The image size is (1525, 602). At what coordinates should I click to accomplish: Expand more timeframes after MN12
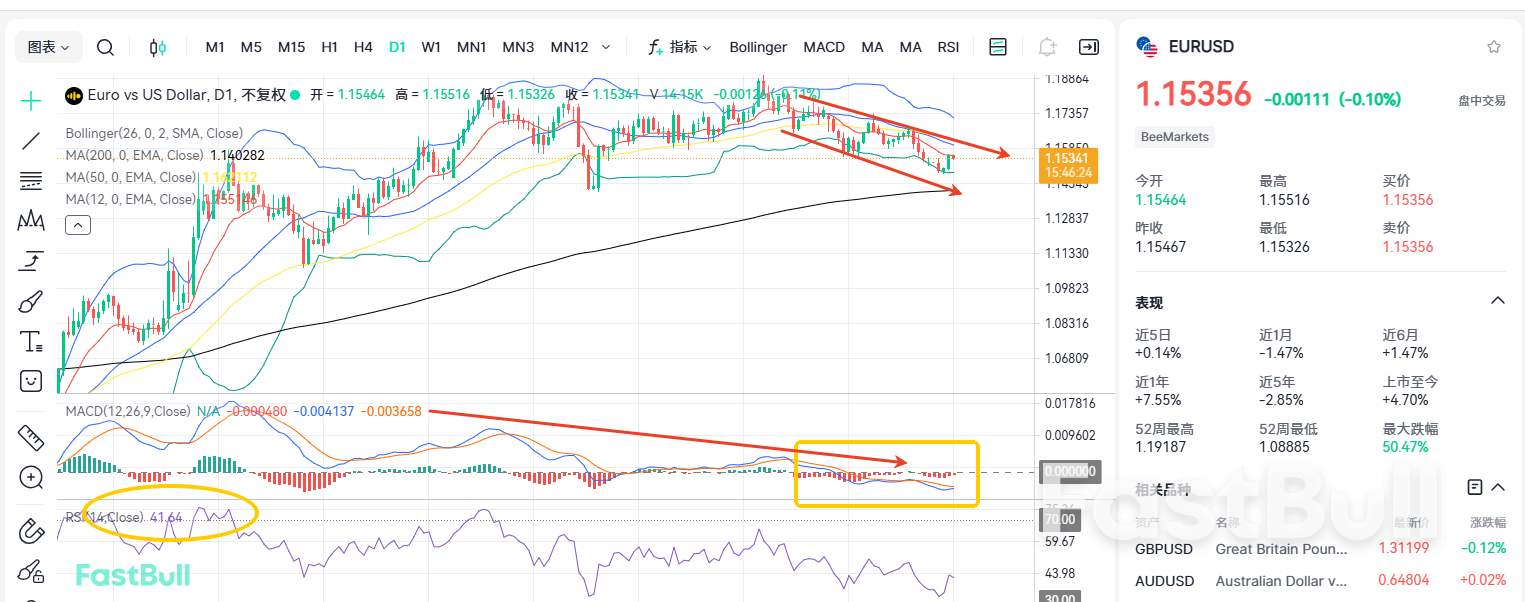tap(606, 47)
